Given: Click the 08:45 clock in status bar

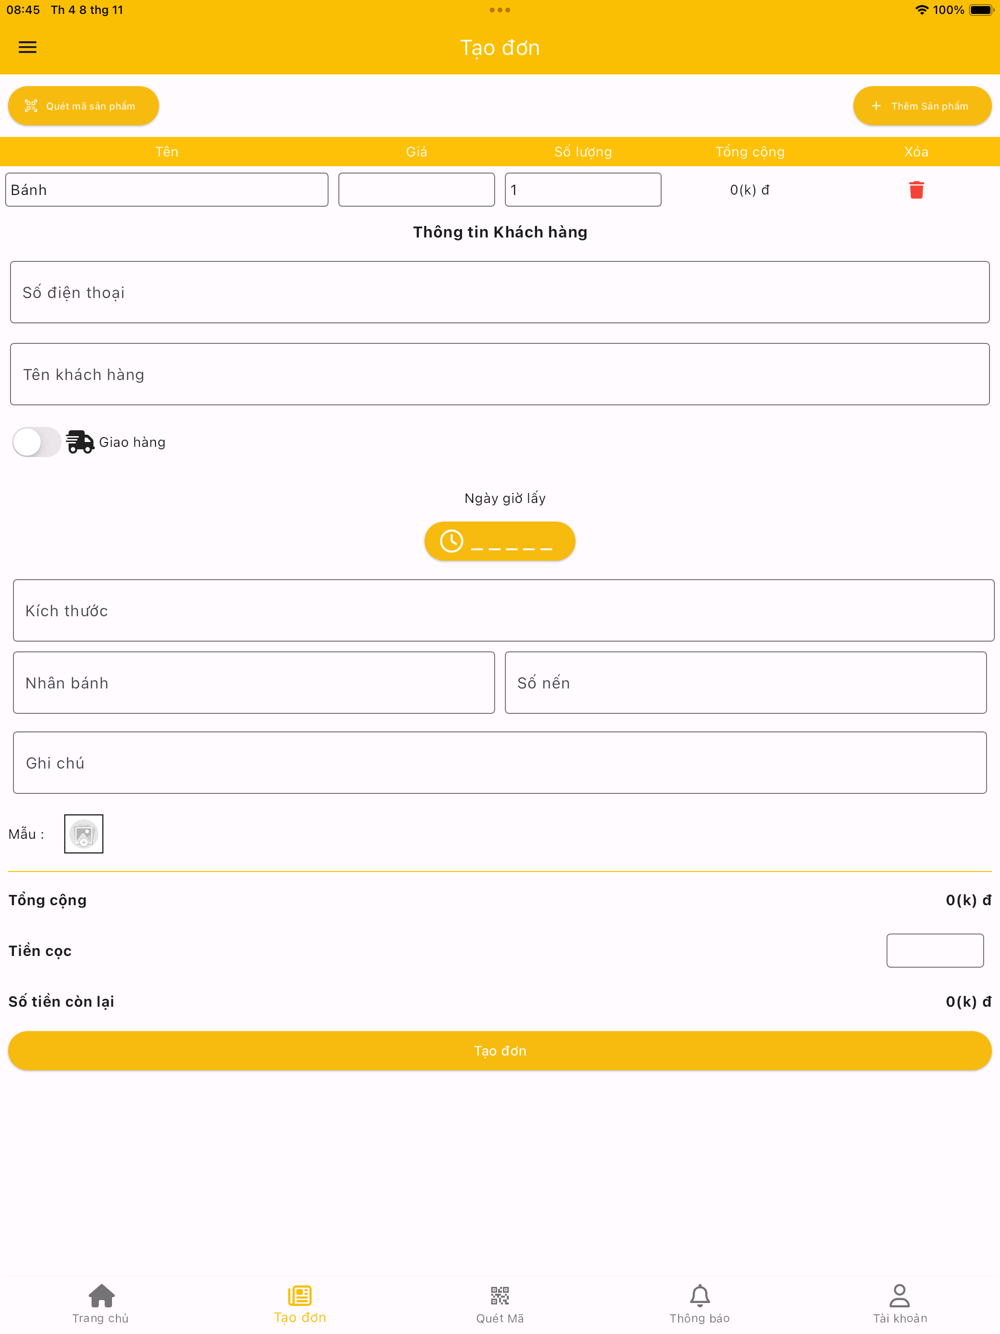Looking at the screenshot, I should pos(23,10).
